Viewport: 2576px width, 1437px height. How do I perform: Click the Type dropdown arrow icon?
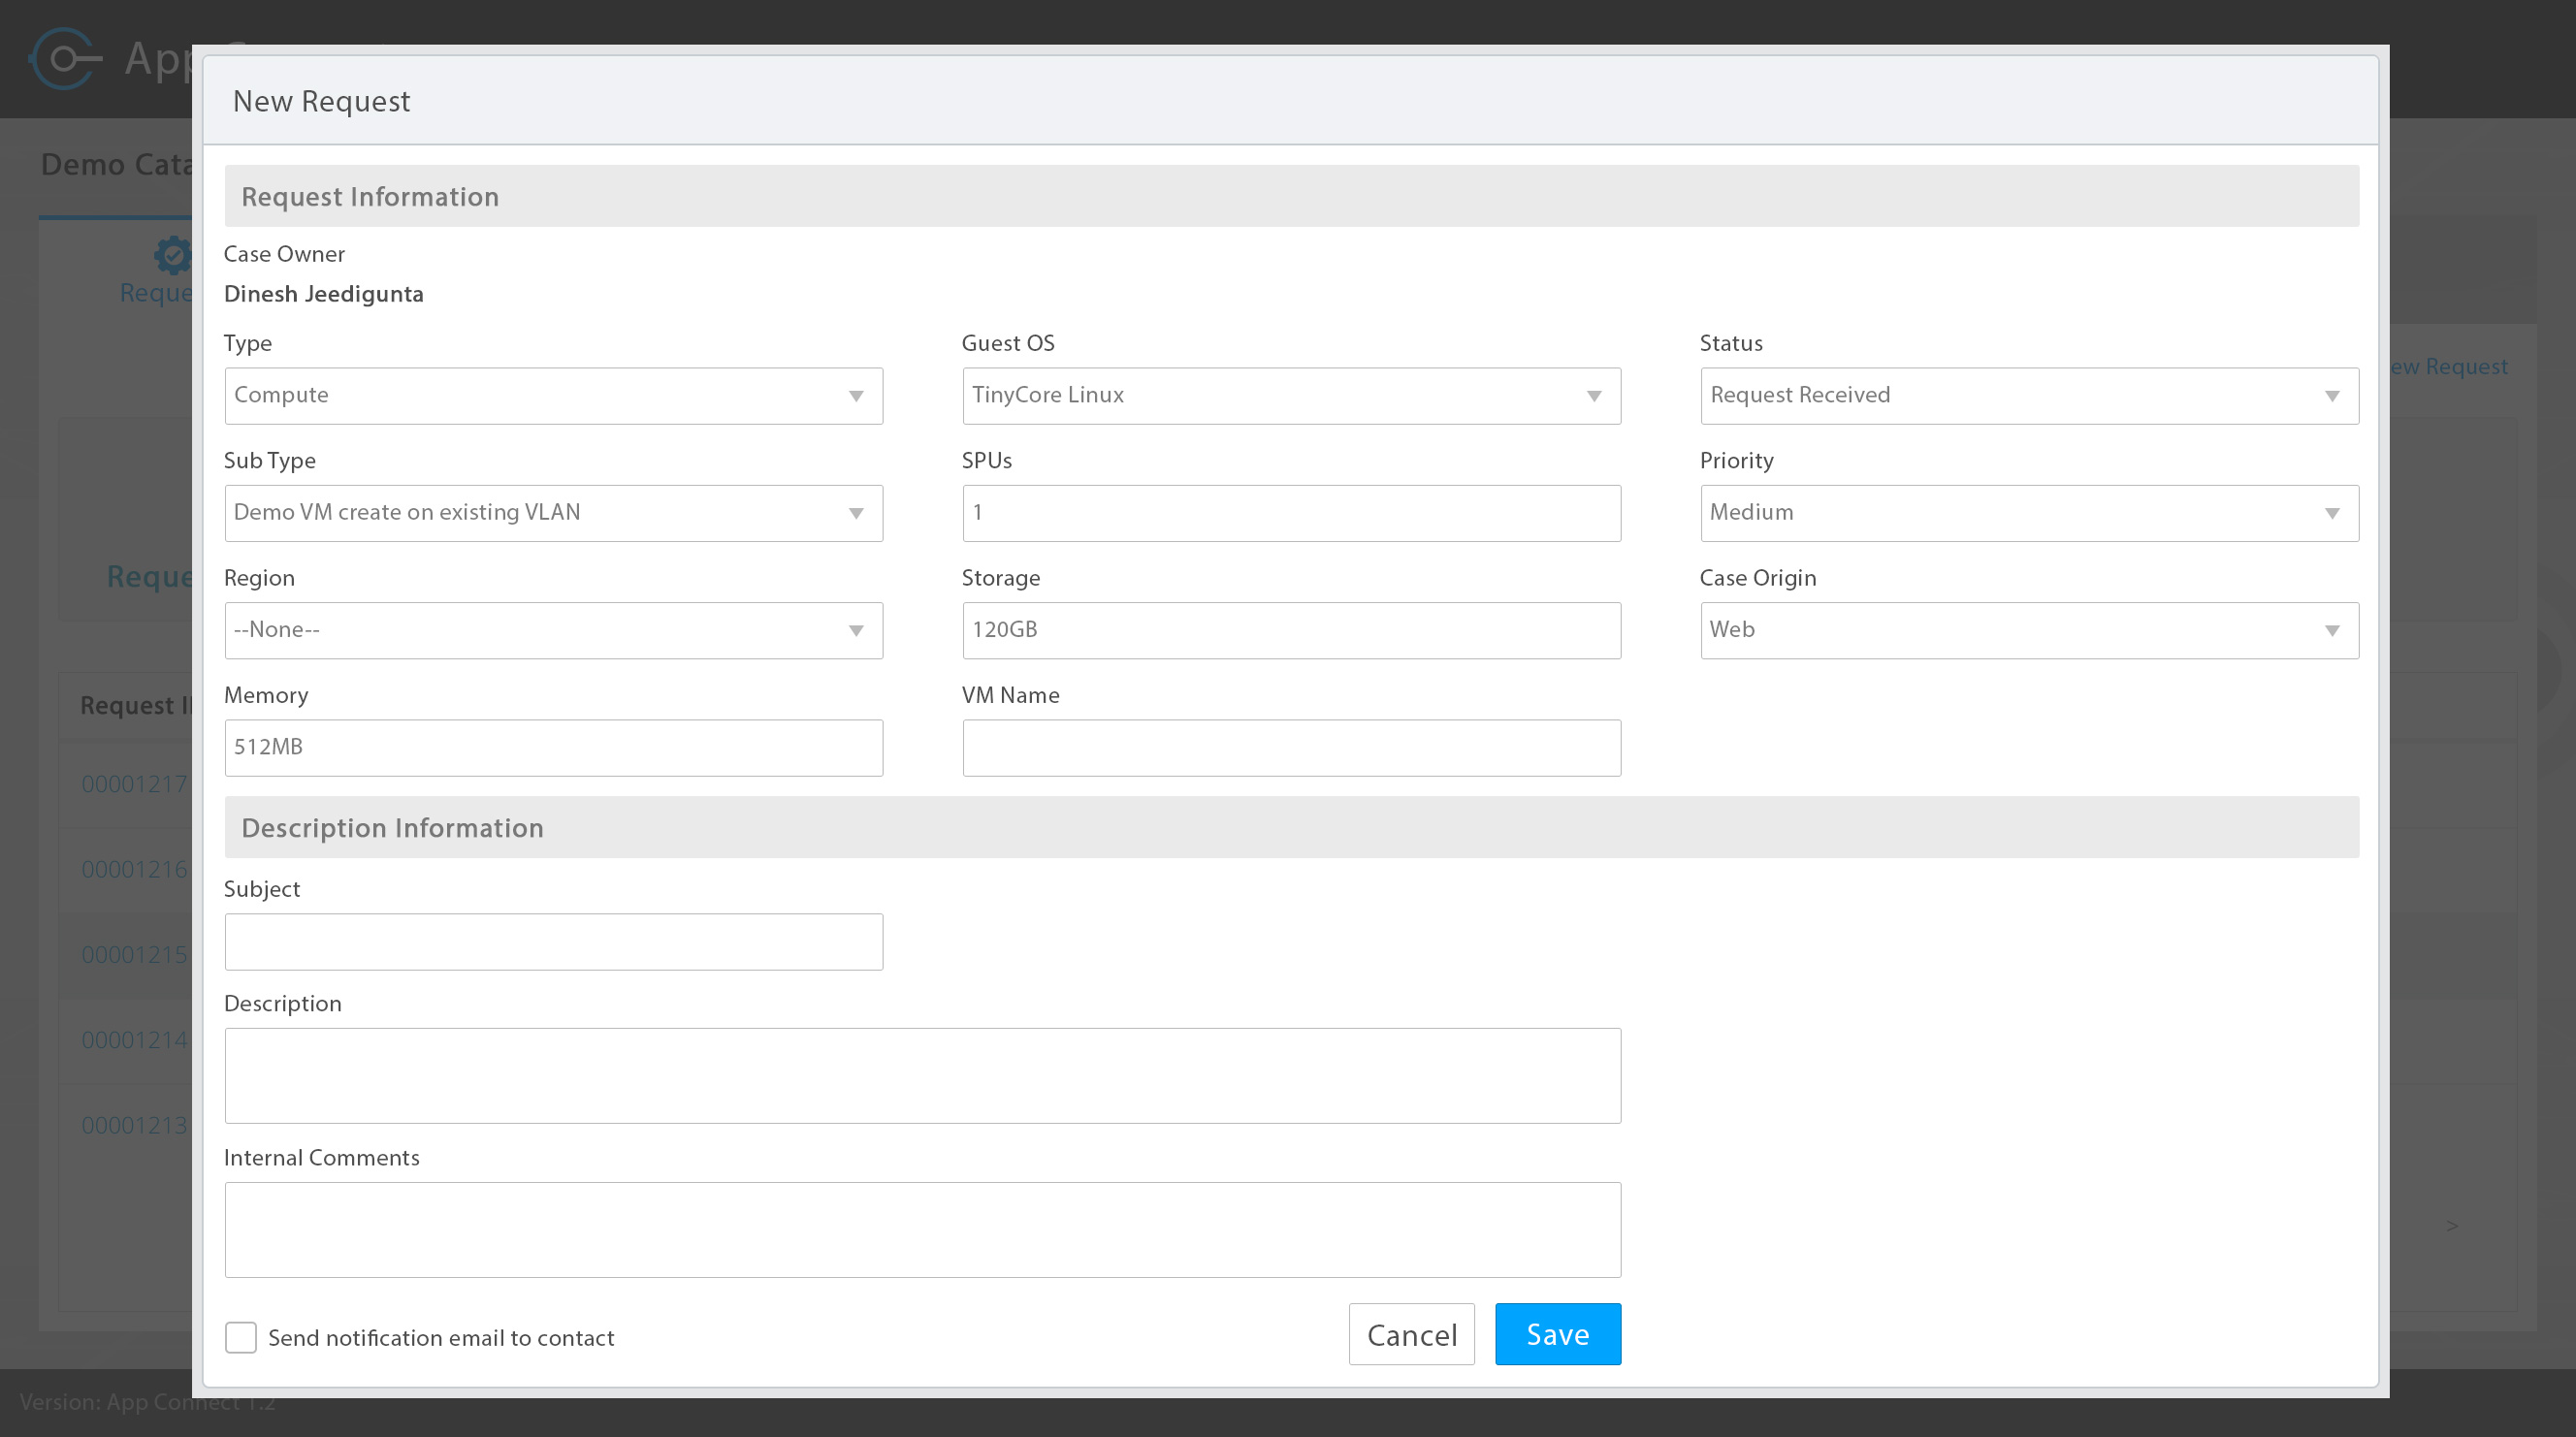point(856,396)
